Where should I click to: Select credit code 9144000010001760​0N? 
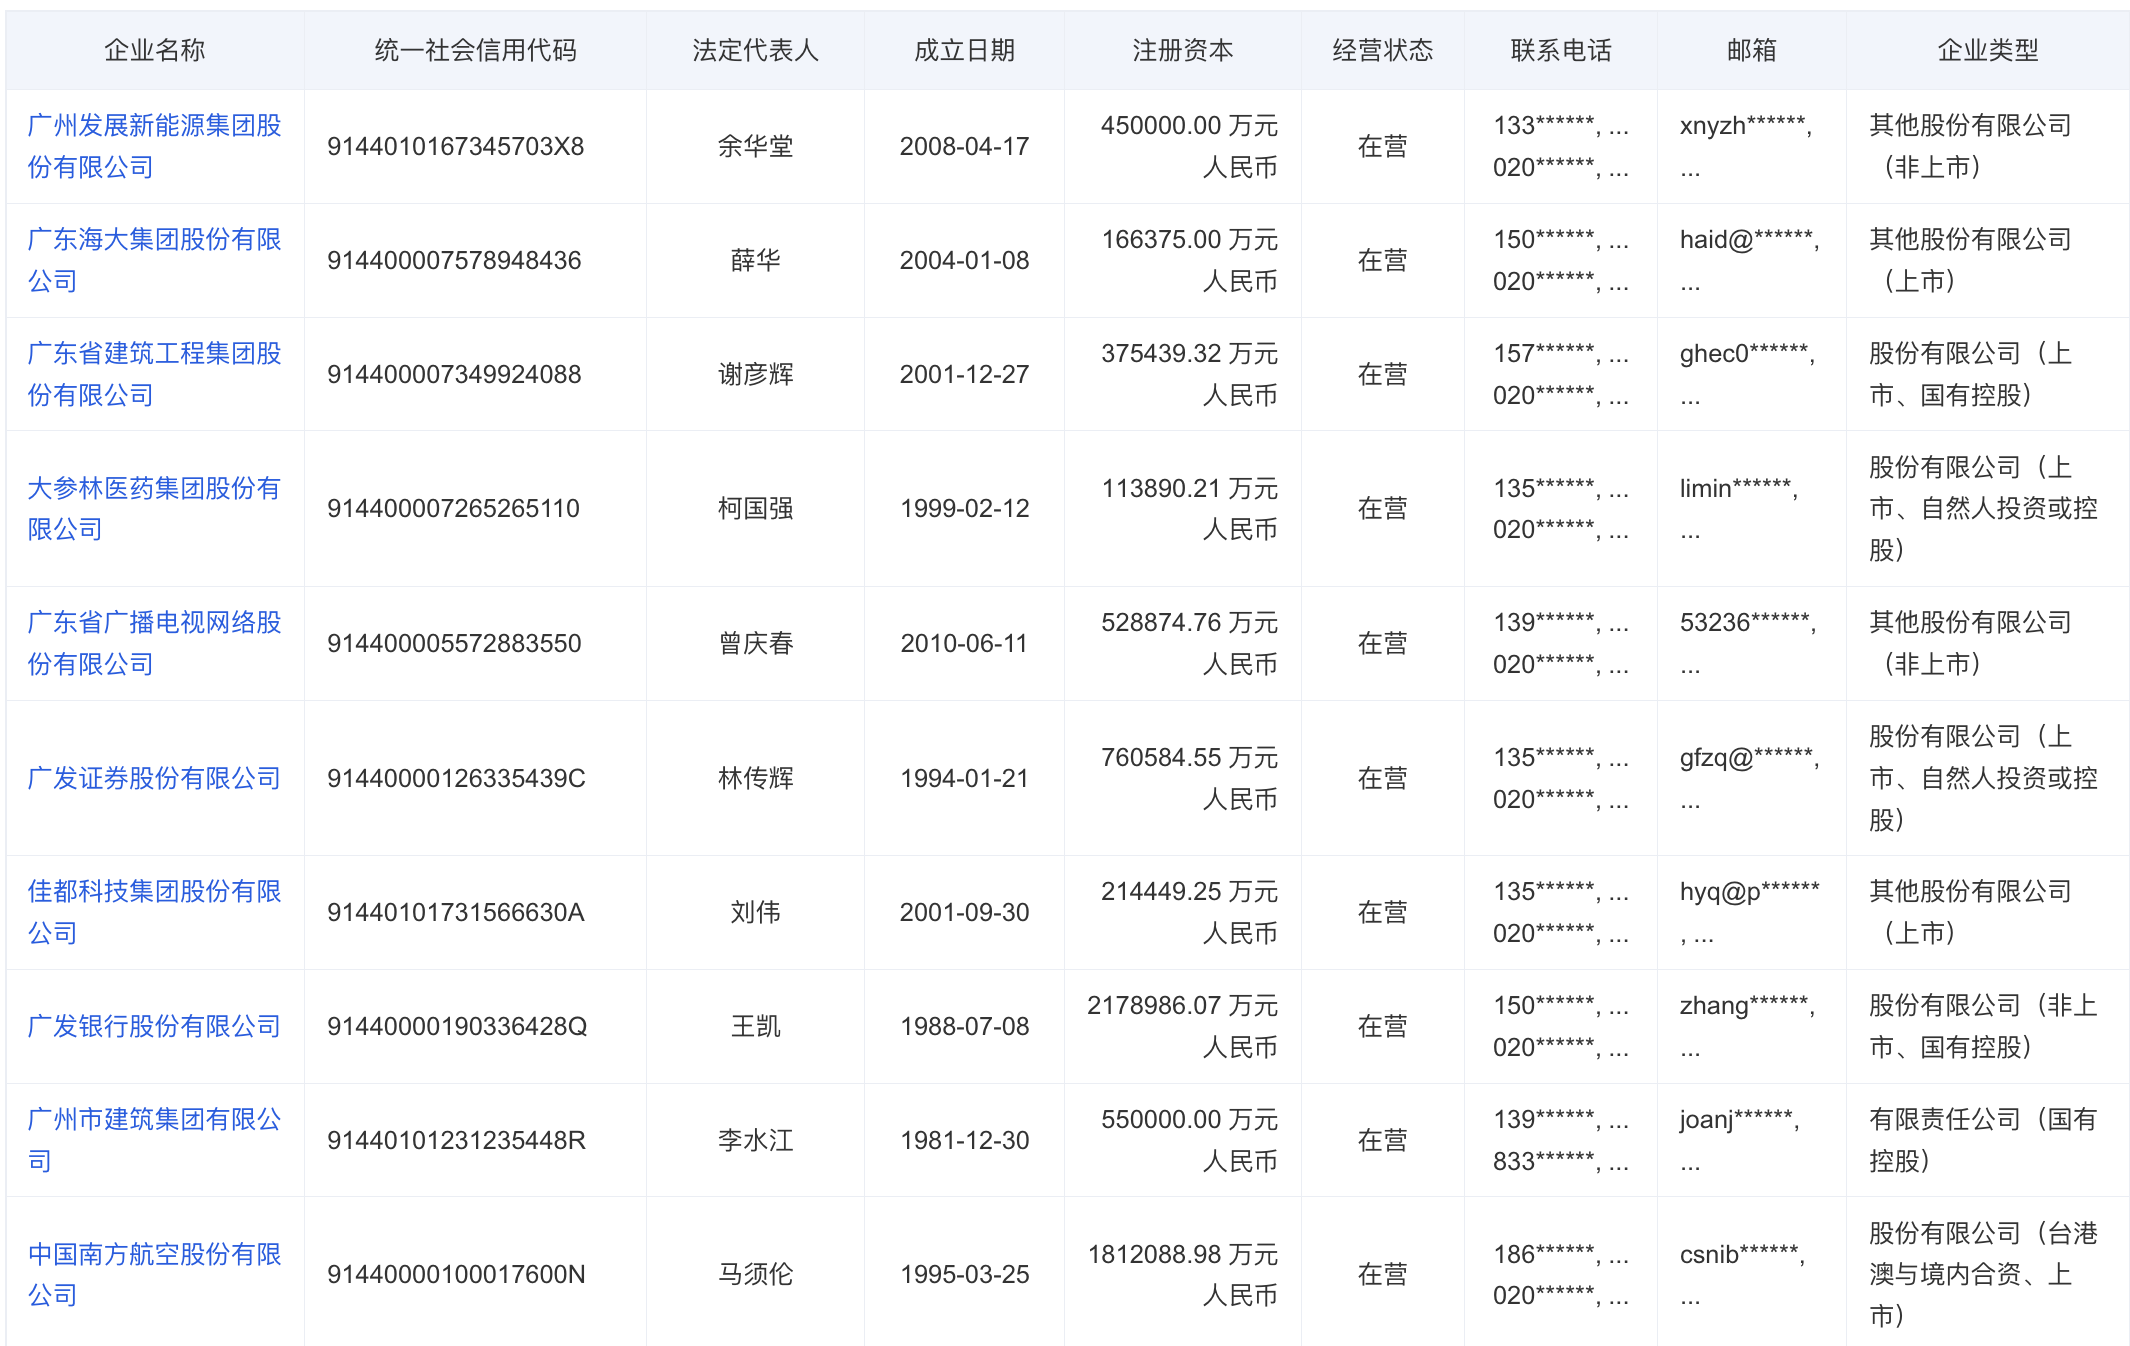pos(456,1274)
